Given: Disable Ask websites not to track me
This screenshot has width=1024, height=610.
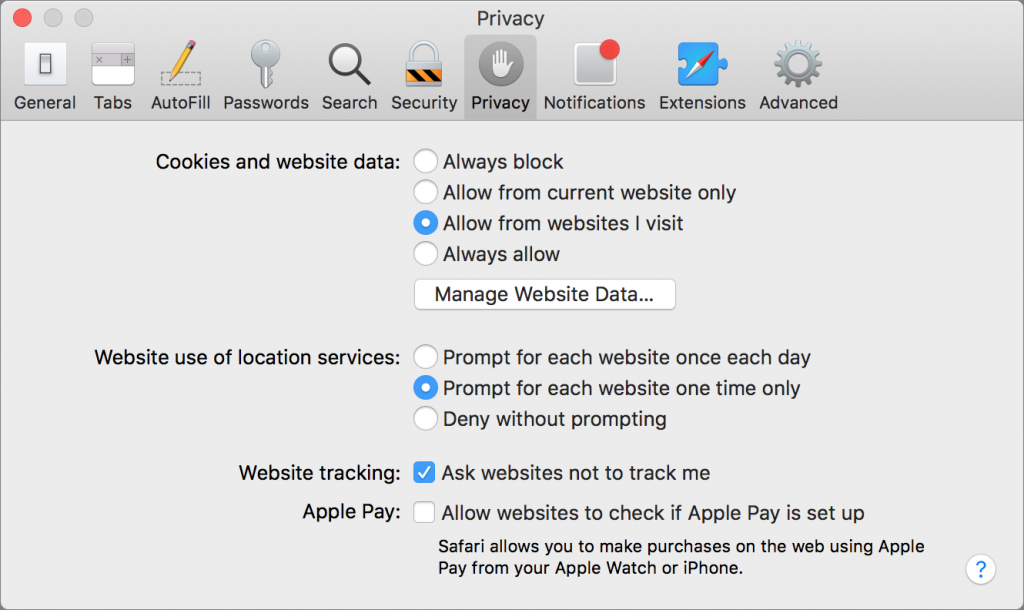Looking at the screenshot, I should pos(424,473).
